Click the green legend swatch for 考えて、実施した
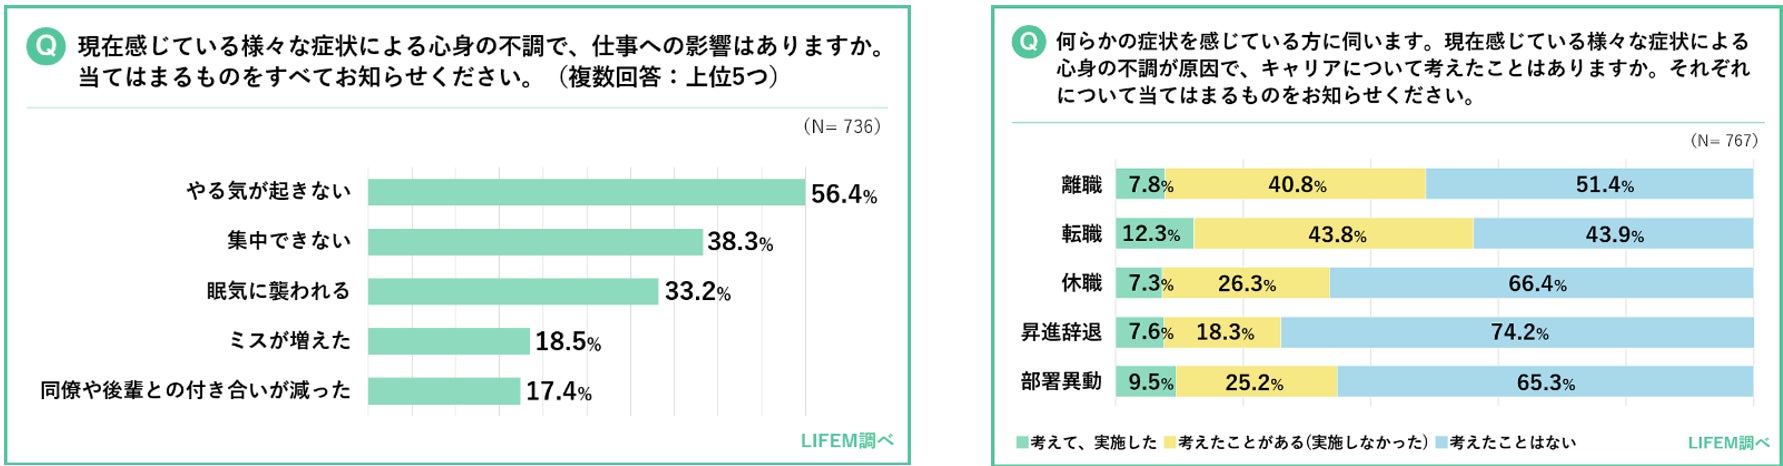 tap(1022, 442)
